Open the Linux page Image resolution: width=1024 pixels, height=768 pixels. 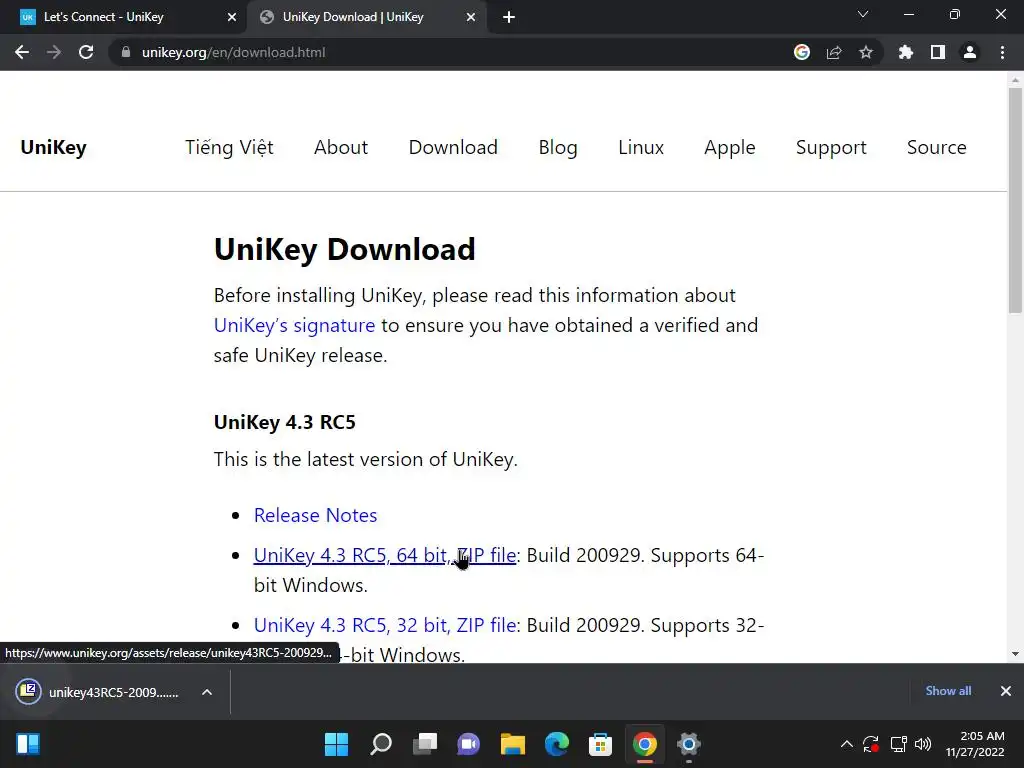point(641,147)
